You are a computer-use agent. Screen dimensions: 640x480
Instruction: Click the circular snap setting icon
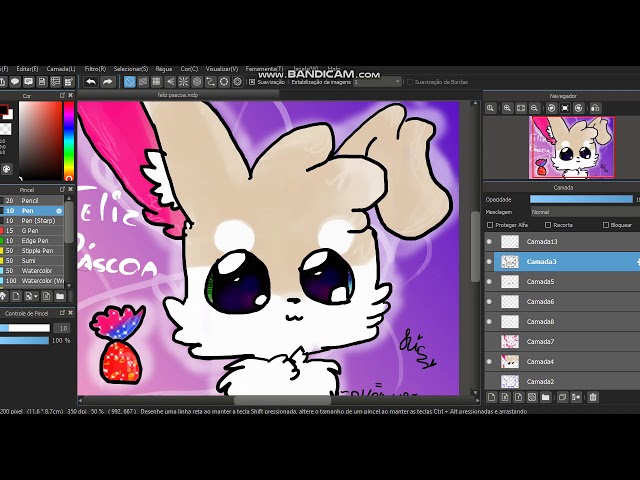tap(224, 82)
